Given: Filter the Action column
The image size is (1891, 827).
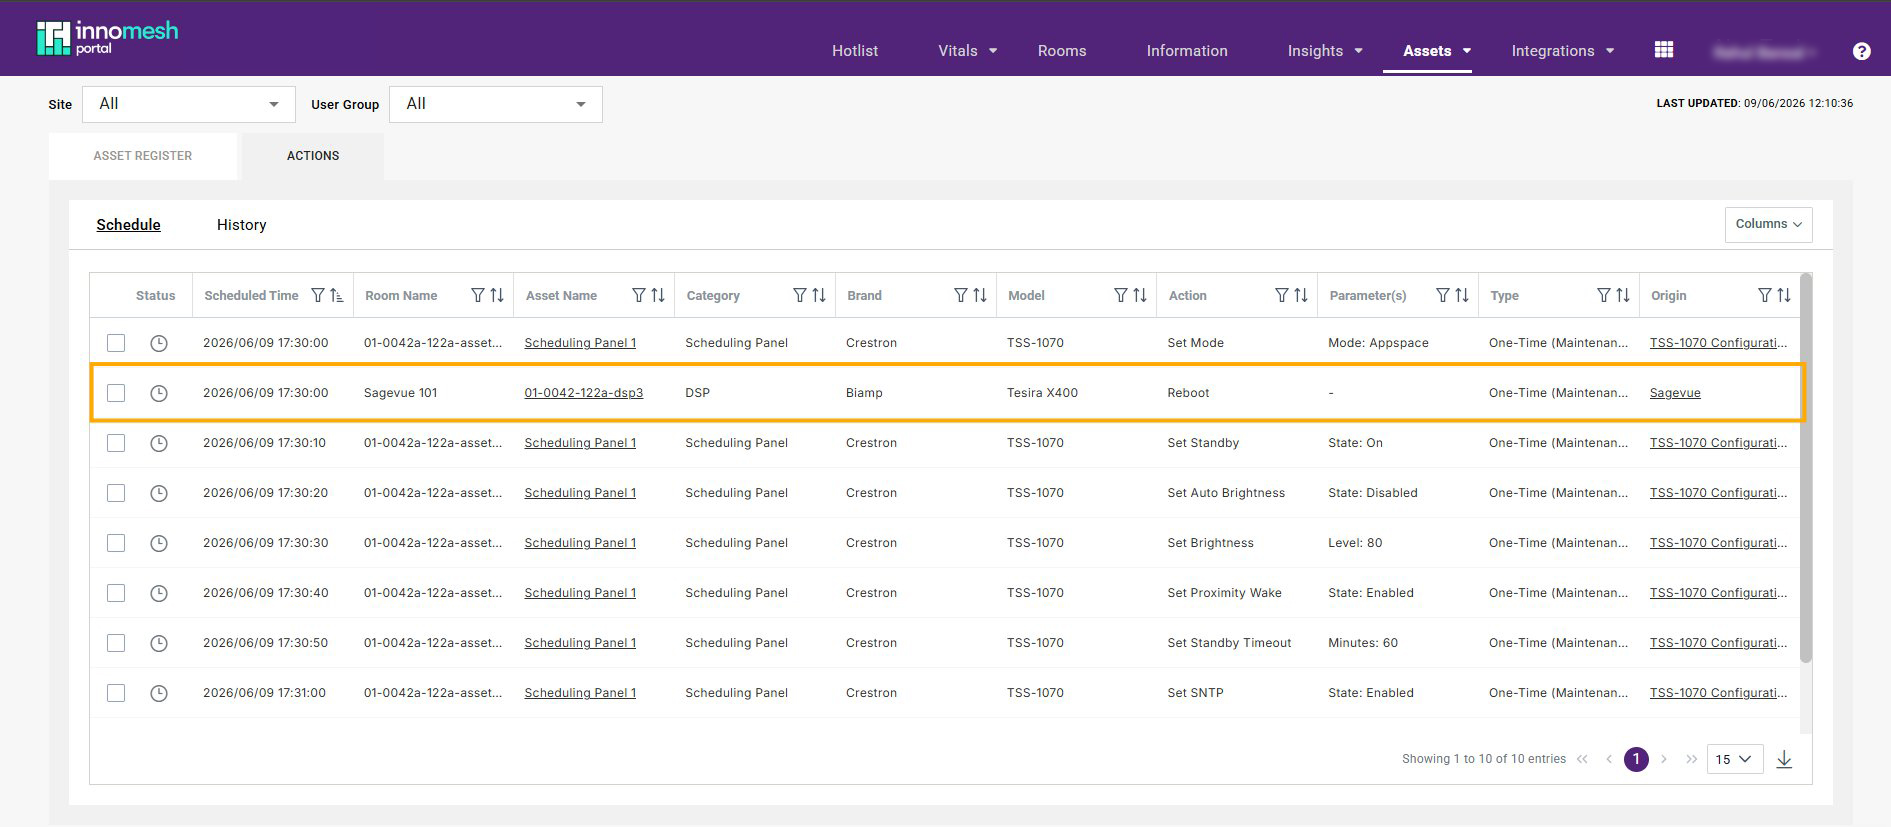Looking at the screenshot, I should [1282, 295].
